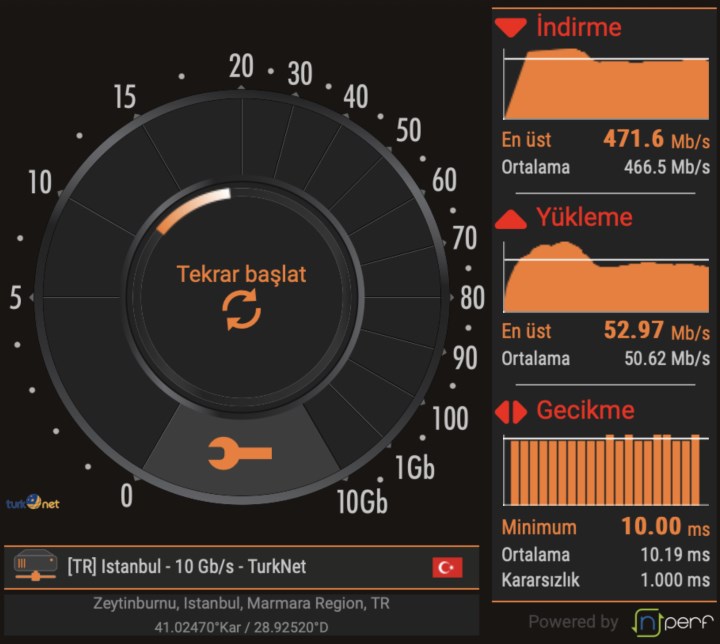Click the TurkNet logo
The height and width of the screenshot is (644, 720).
pyautogui.click(x=32, y=503)
